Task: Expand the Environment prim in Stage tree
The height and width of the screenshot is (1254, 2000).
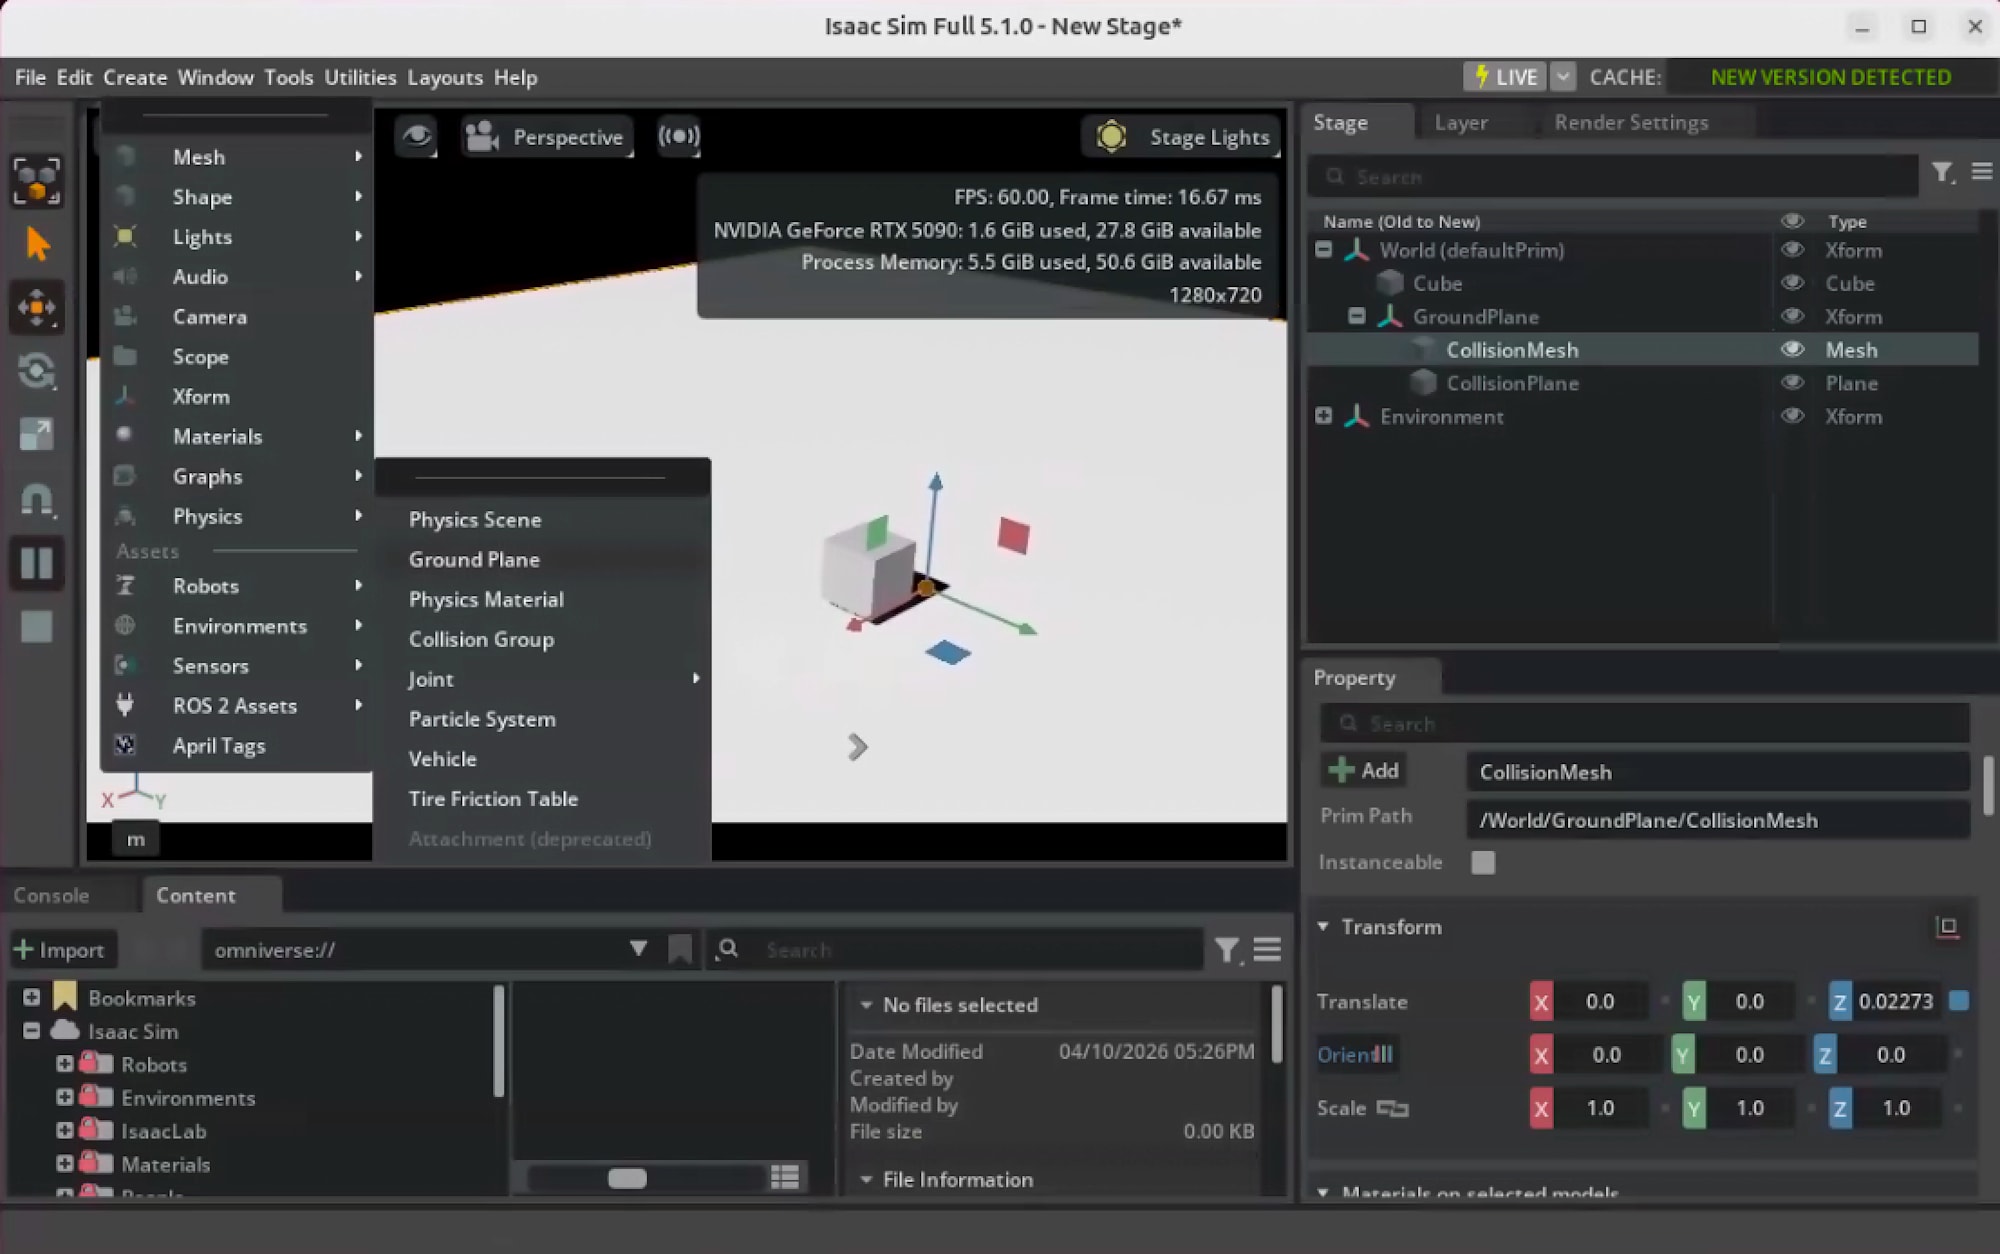Action: click(x=1324, y=416)
